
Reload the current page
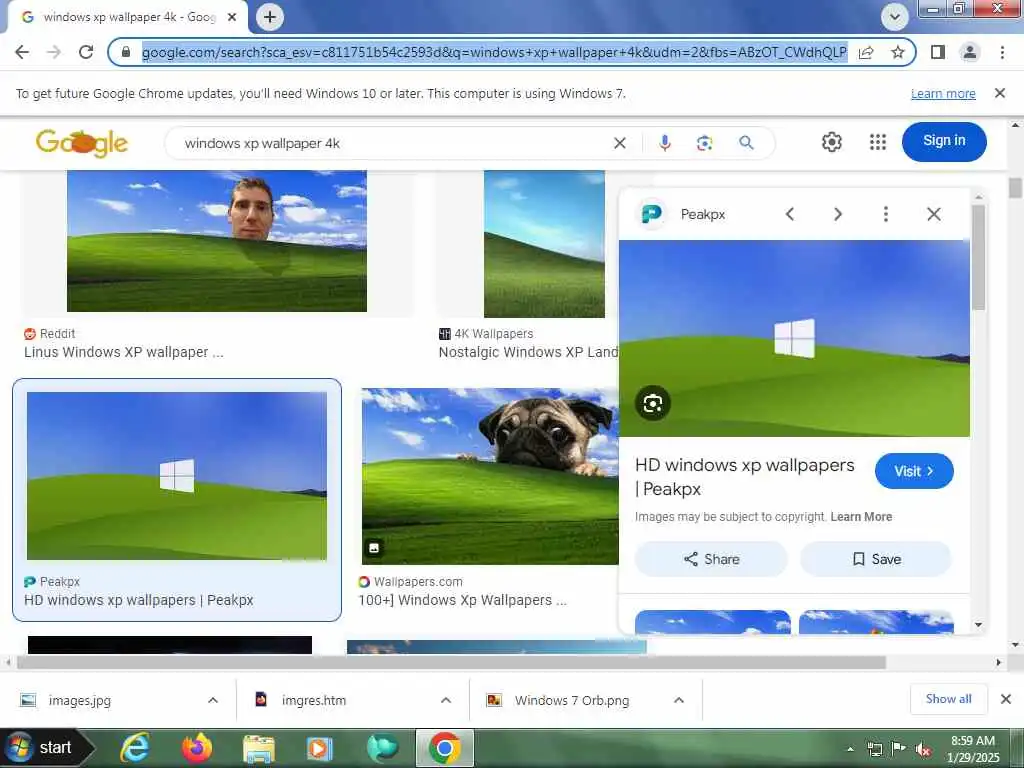[x=86, y=52]
